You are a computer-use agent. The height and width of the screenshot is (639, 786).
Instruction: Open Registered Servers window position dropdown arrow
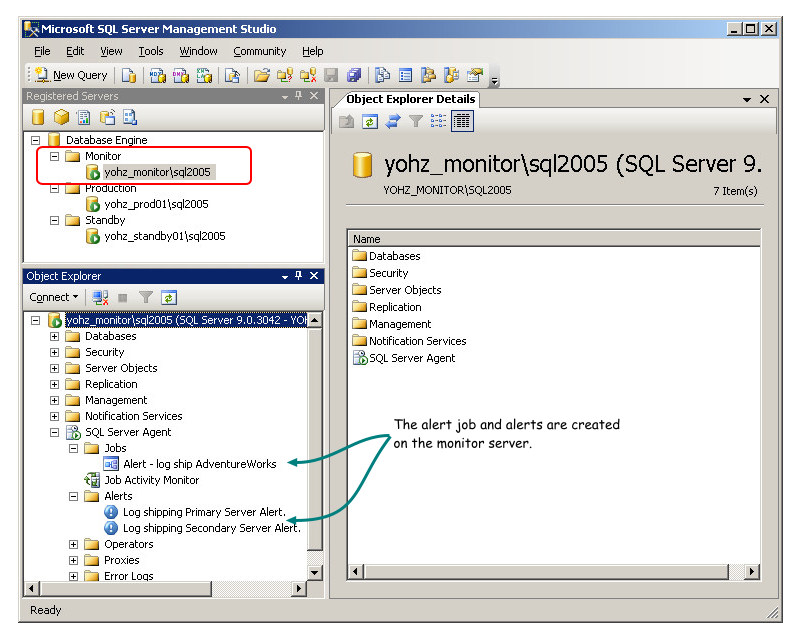click(285, 97)
